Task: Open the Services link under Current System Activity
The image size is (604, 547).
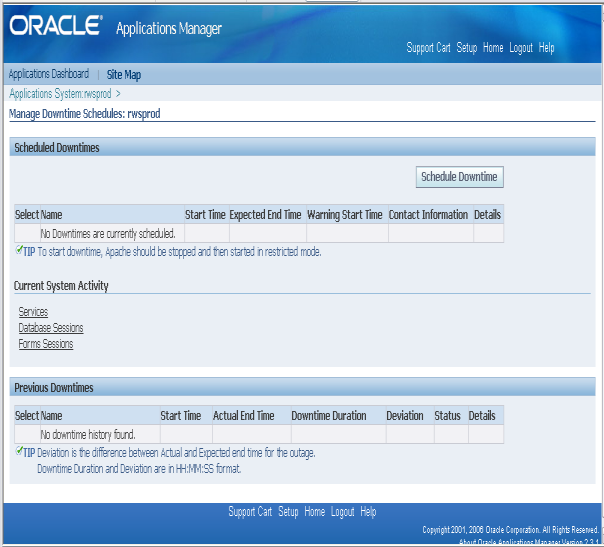Action: point(33,312)
